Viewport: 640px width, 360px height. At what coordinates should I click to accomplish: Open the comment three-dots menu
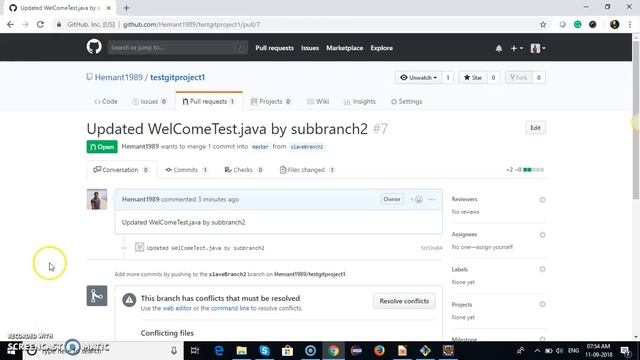coord(432,199)
